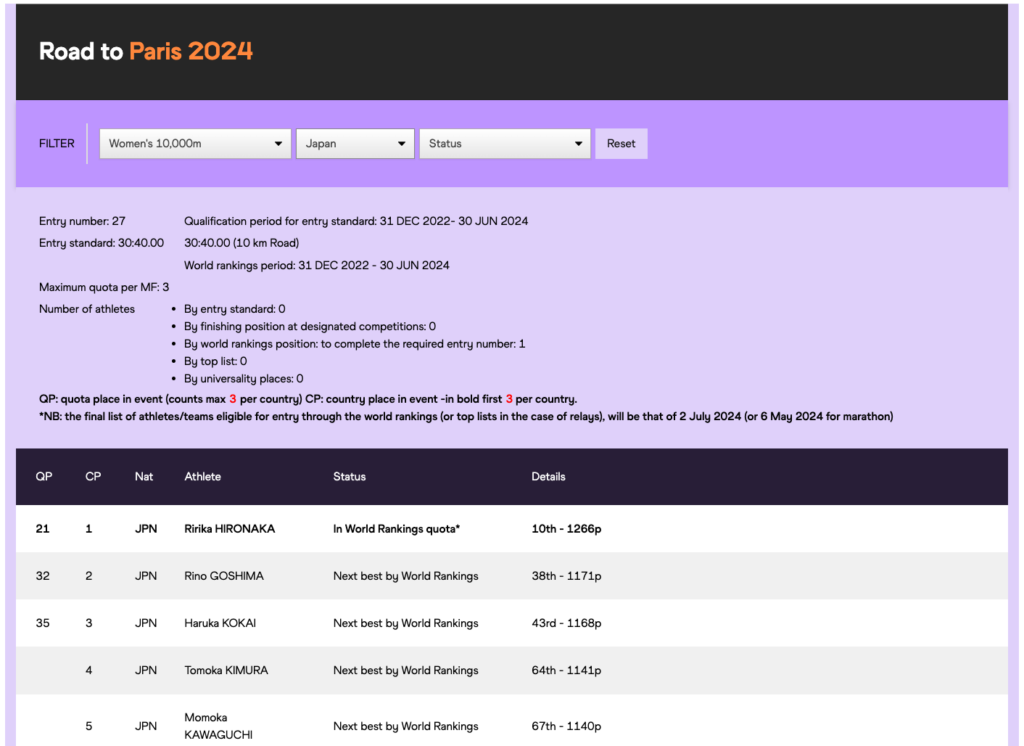Select athlete Momoka KAWAGUCHI
Screen dimensions: 1024x746
pyautogui.click(x=218, y=726)
